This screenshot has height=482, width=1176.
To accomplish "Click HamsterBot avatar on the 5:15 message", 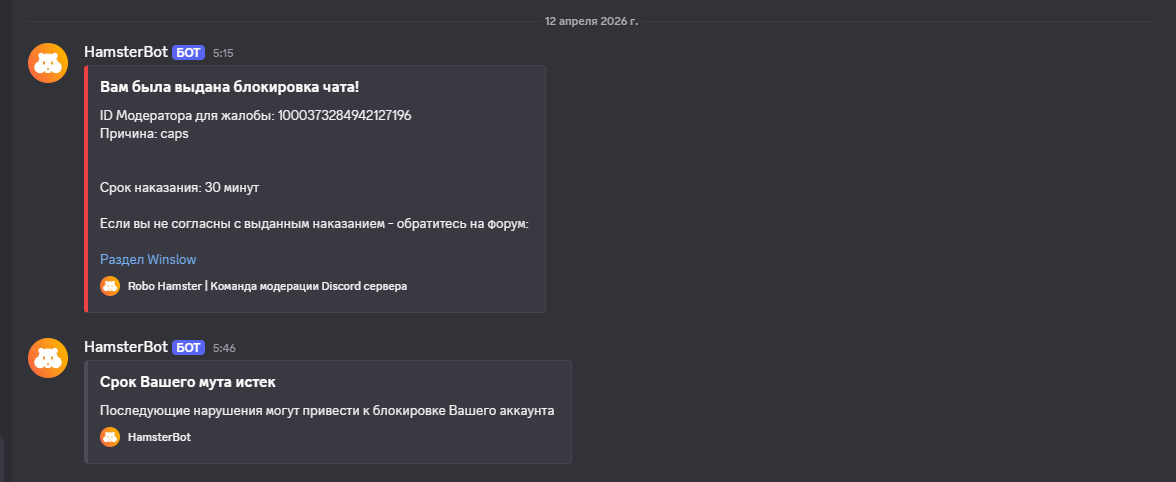I will pos(48,63).
